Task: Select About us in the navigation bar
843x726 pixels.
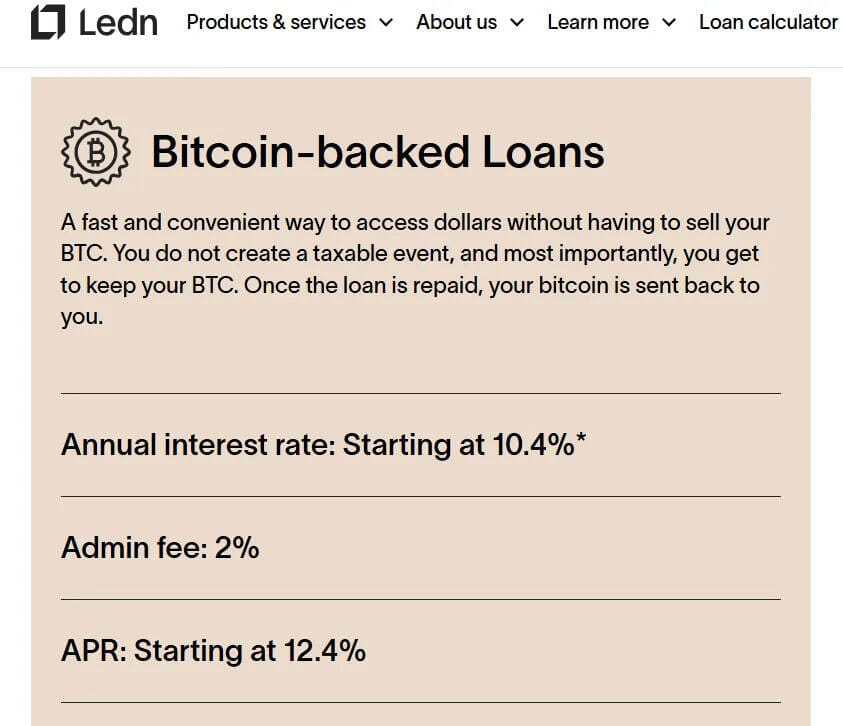Action: point(456,22)
